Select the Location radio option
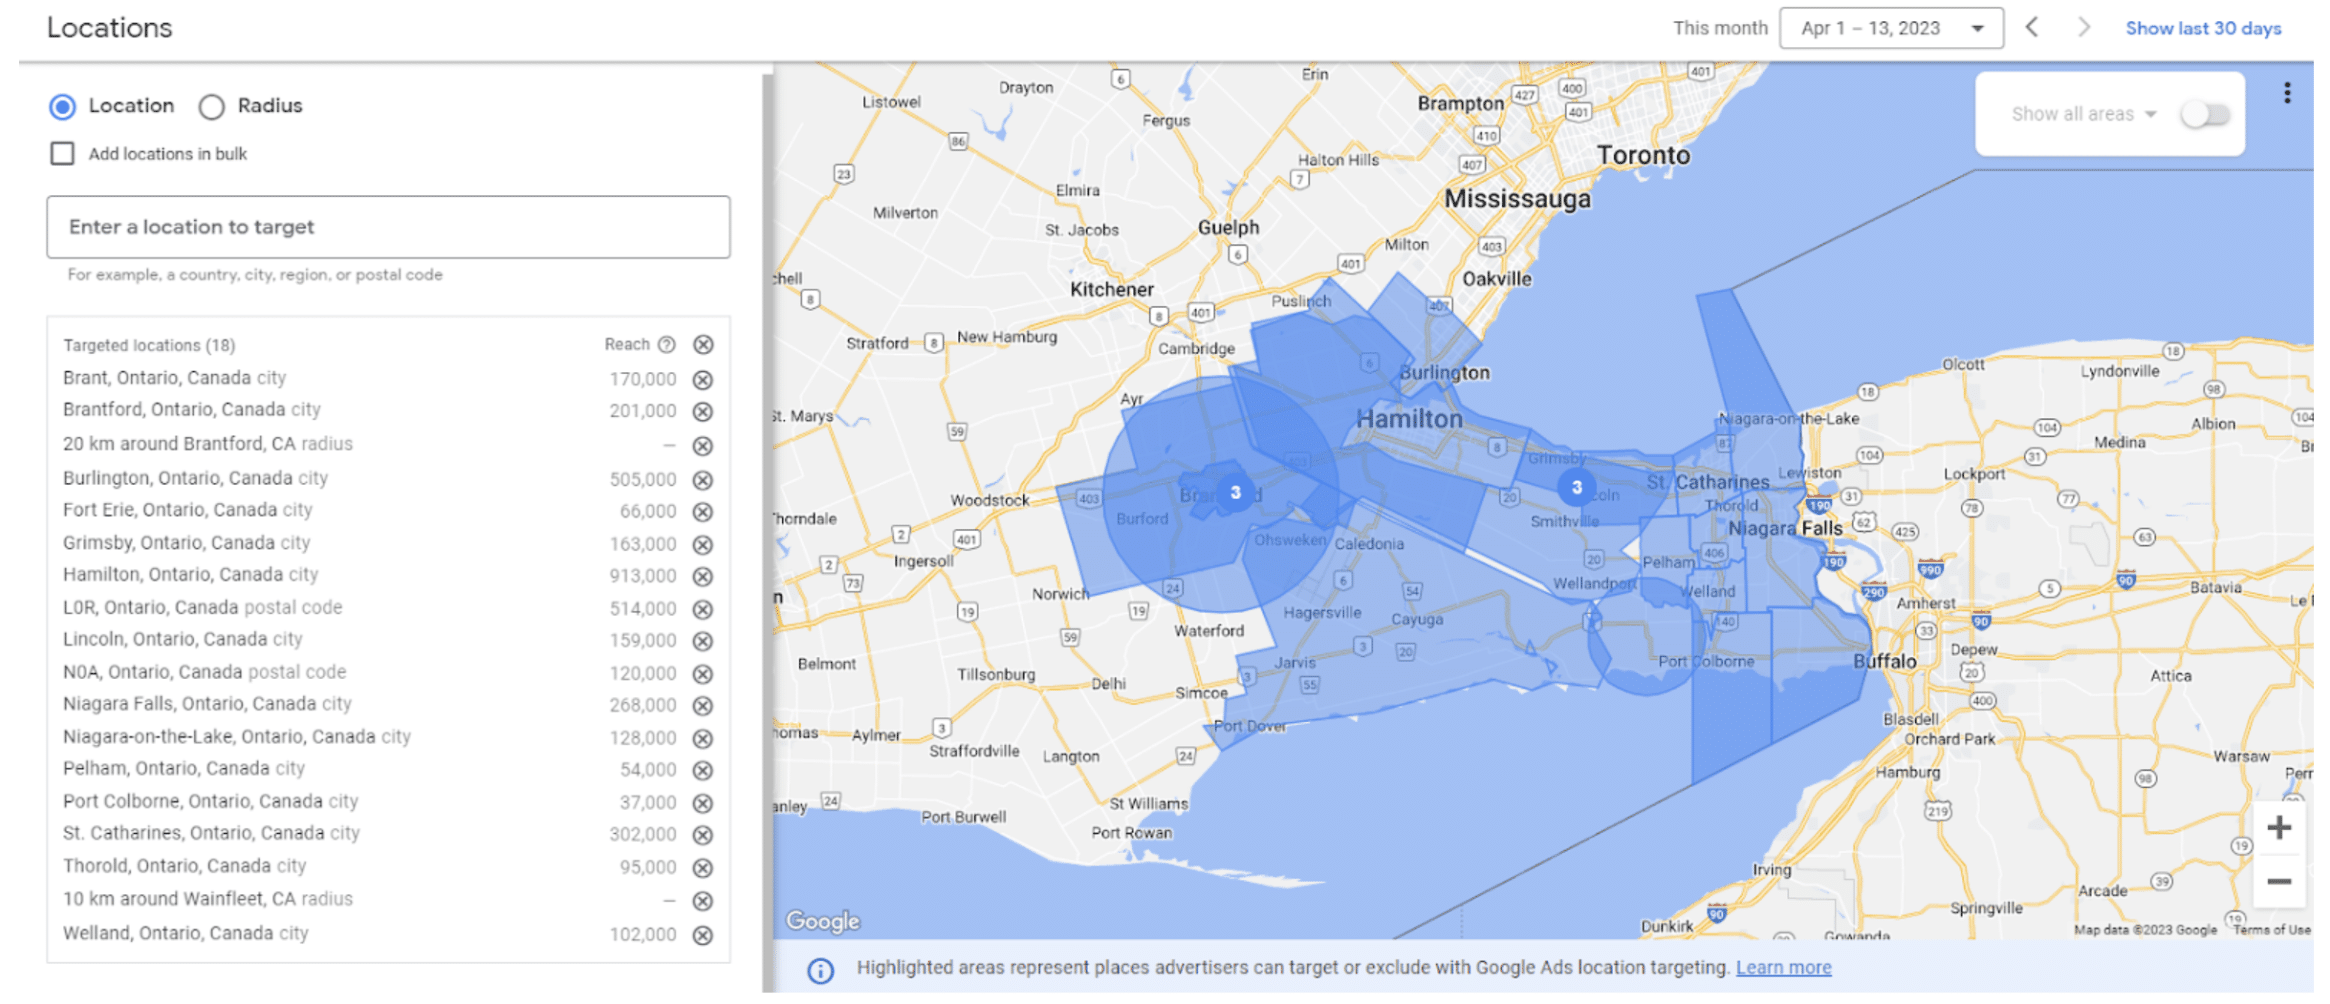 63,107
